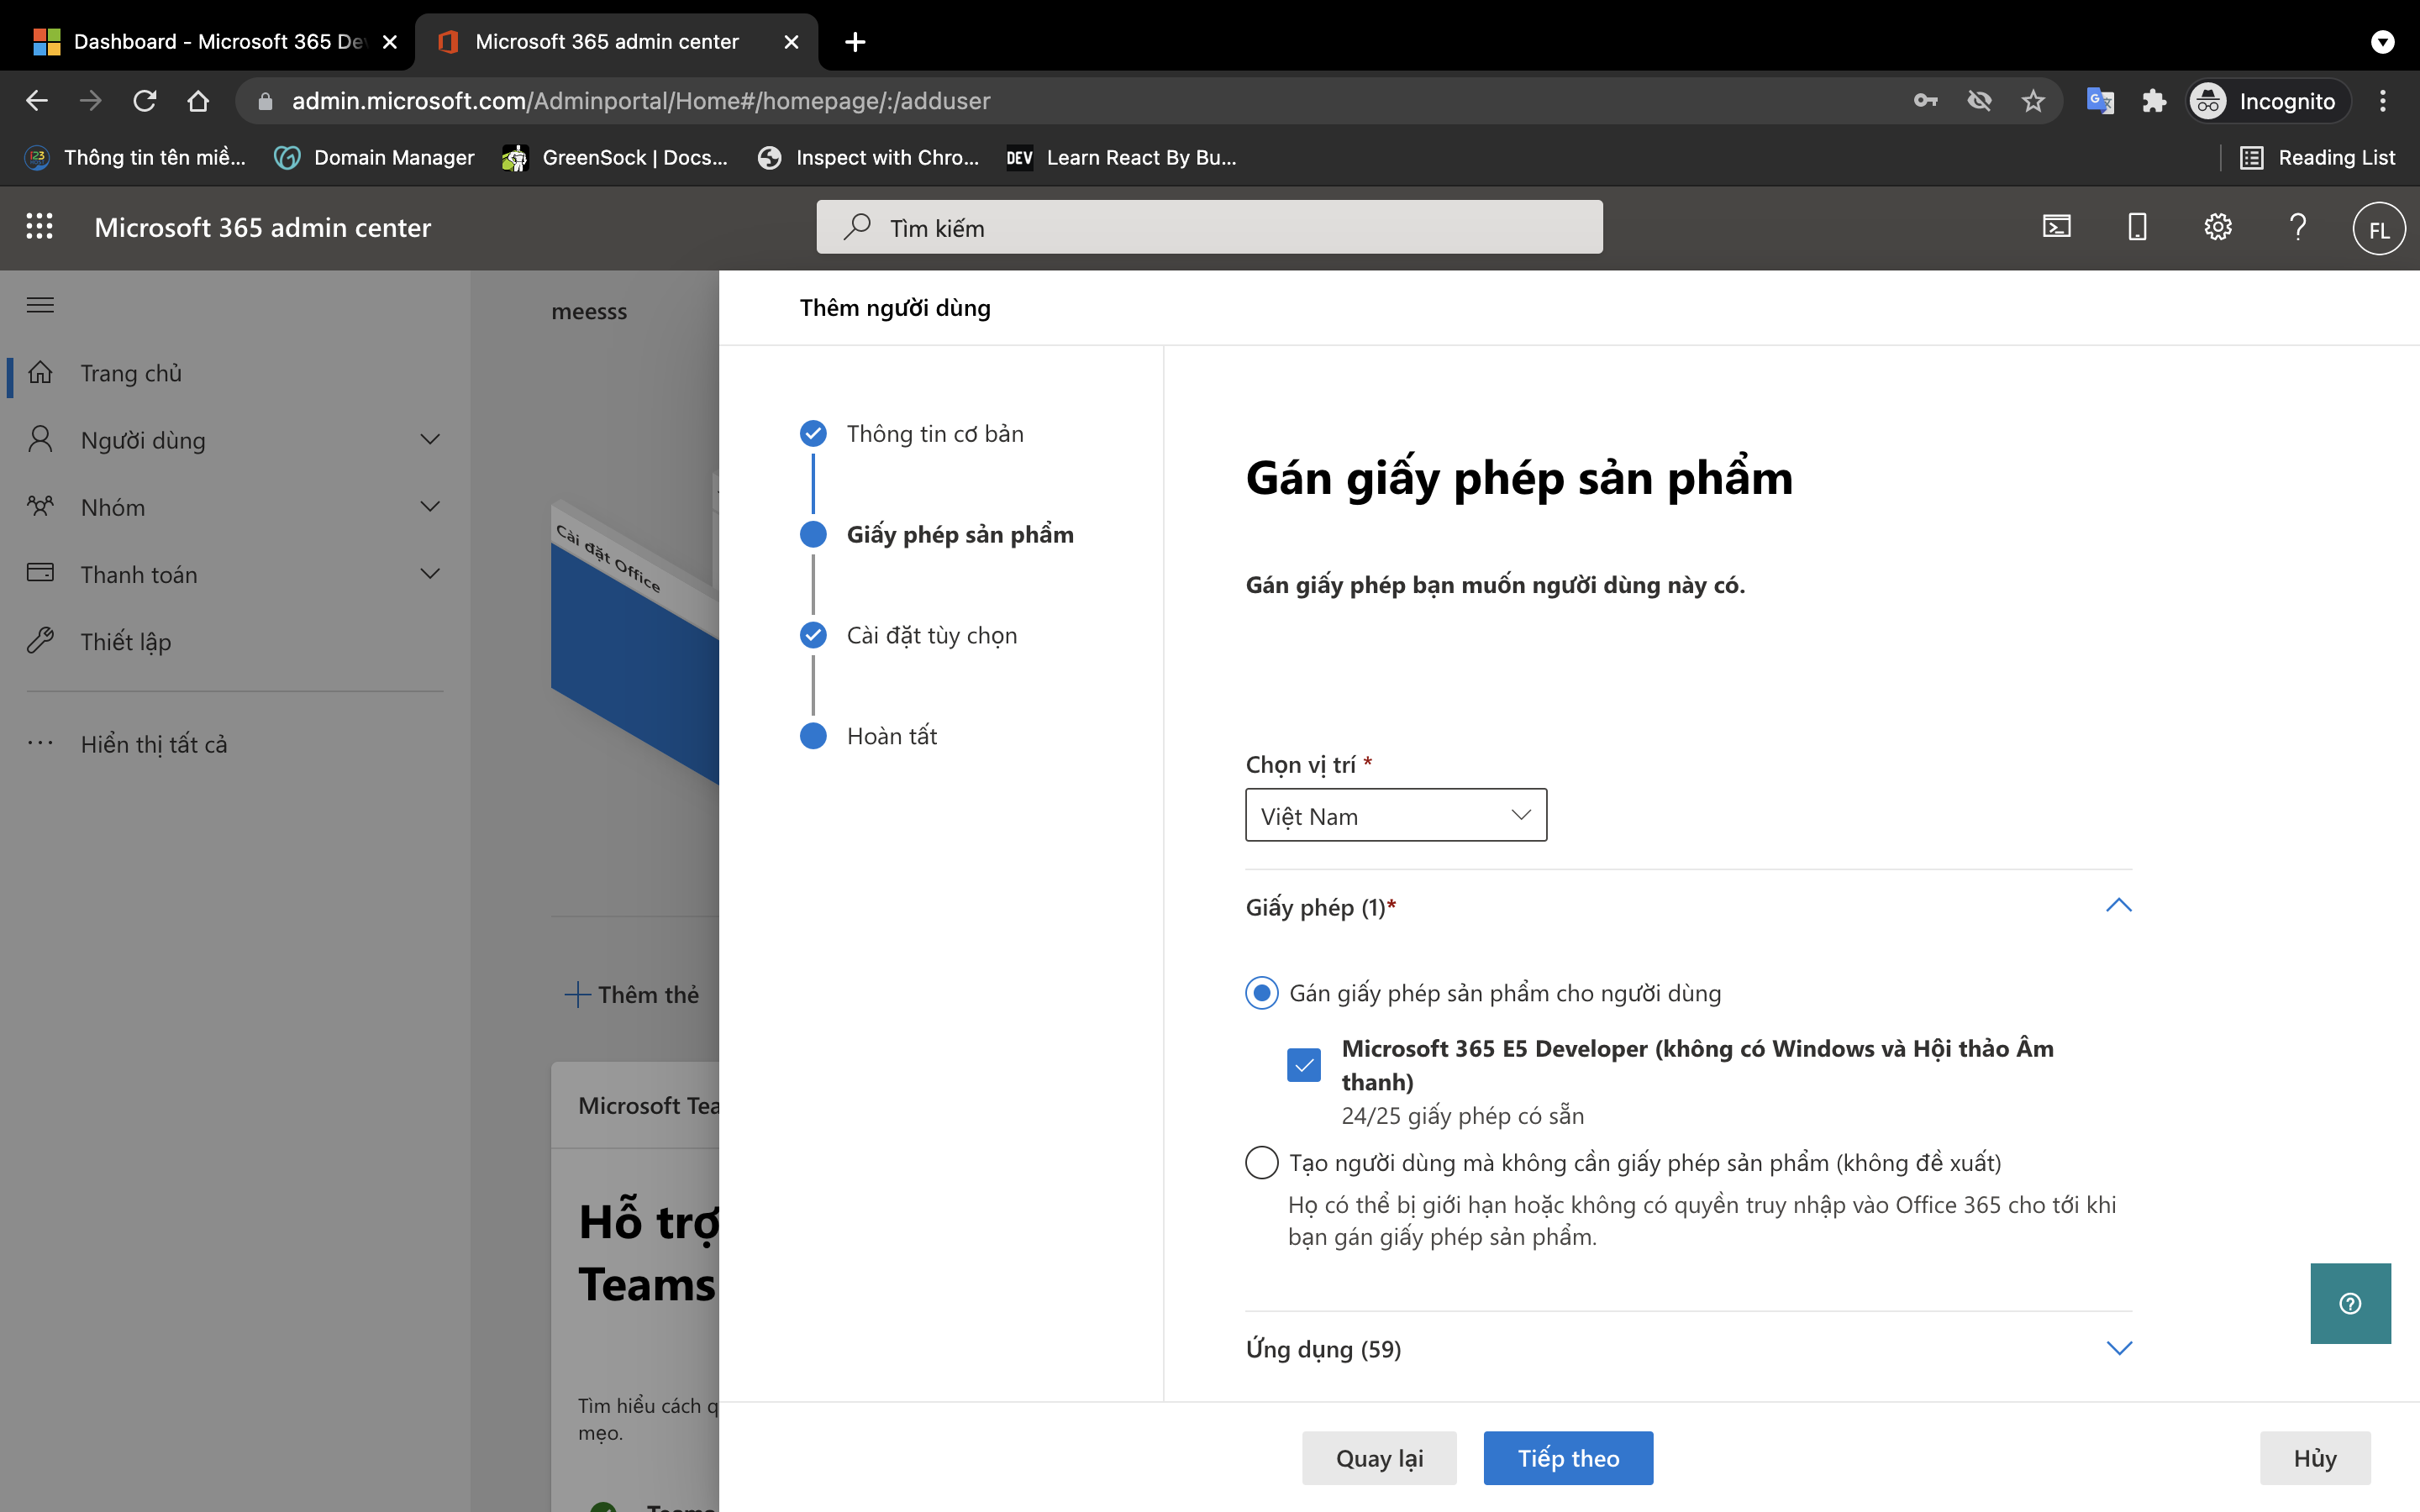Open the floating help bubble at bottom right
Screen dimensions: 2420x1512
[x=2349, y=1302]
